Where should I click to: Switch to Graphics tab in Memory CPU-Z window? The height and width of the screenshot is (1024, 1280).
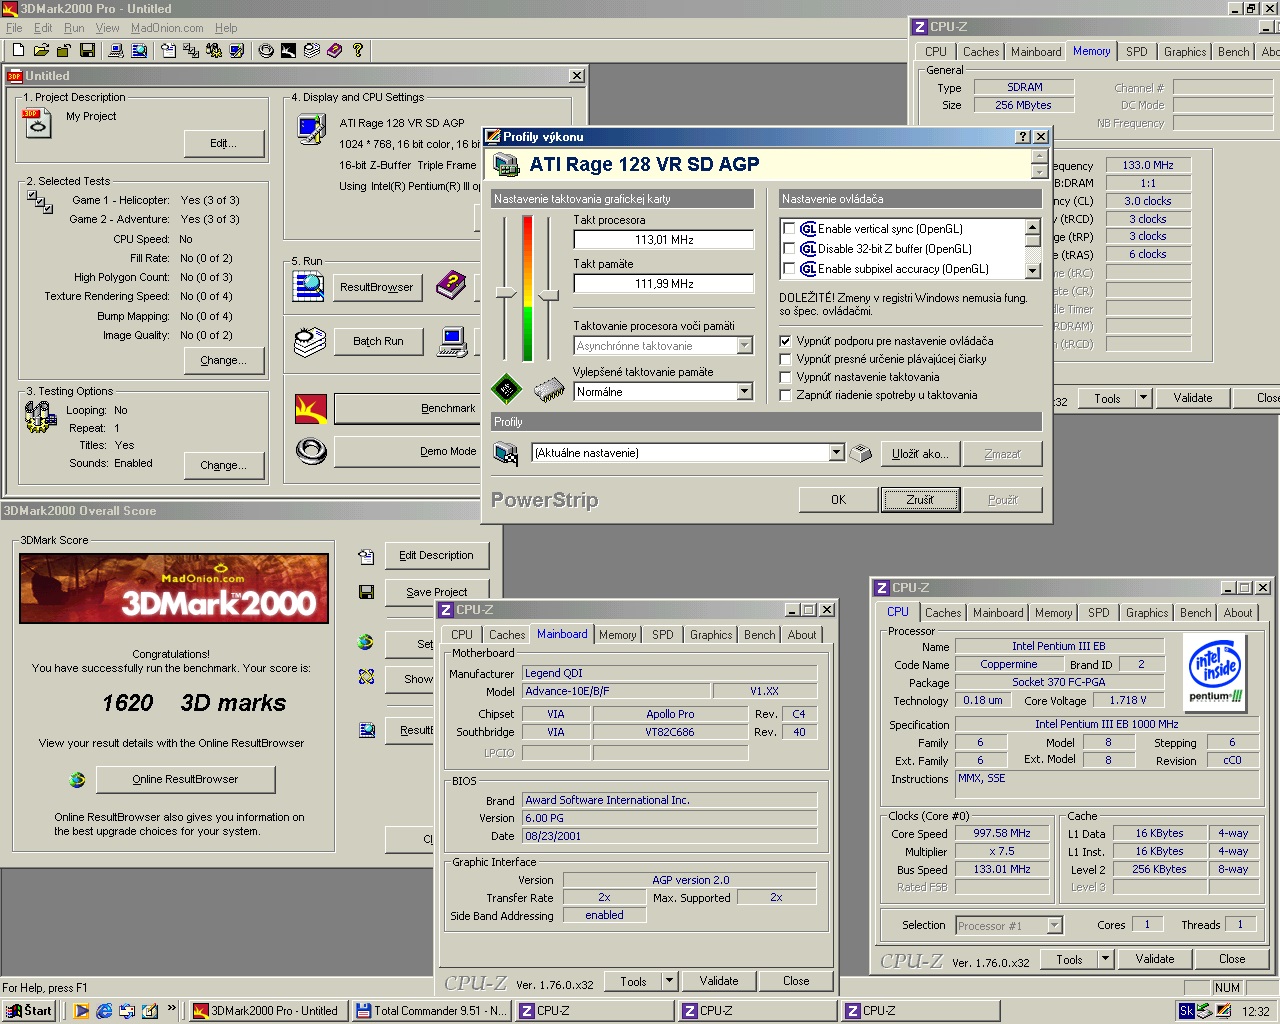(x=1185, y=52)
